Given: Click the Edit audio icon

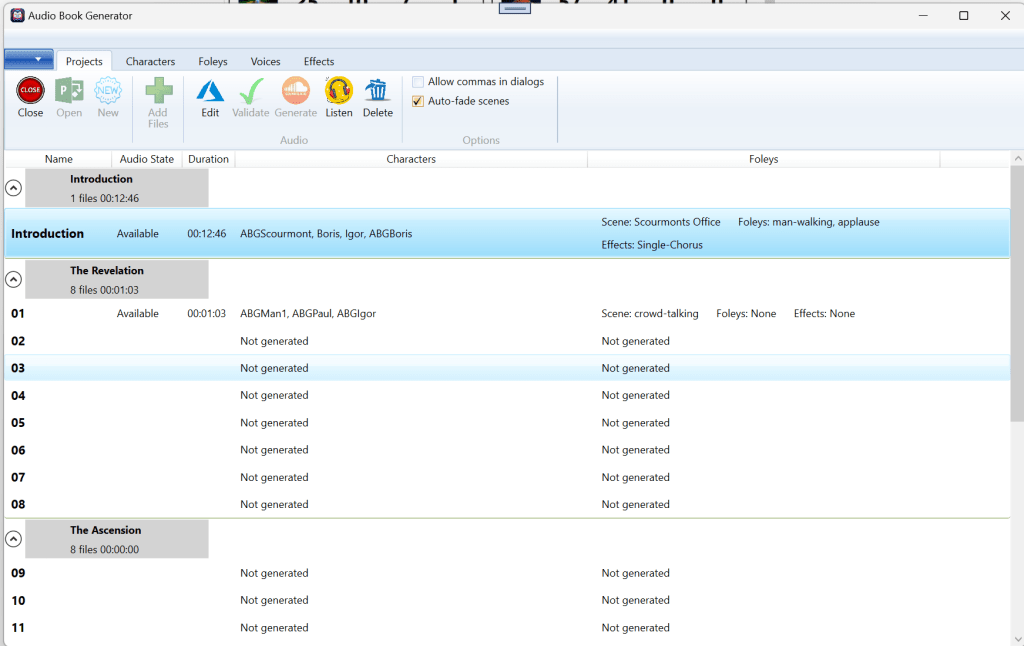Looking at the screenshot, I should [x=210, y=91].
